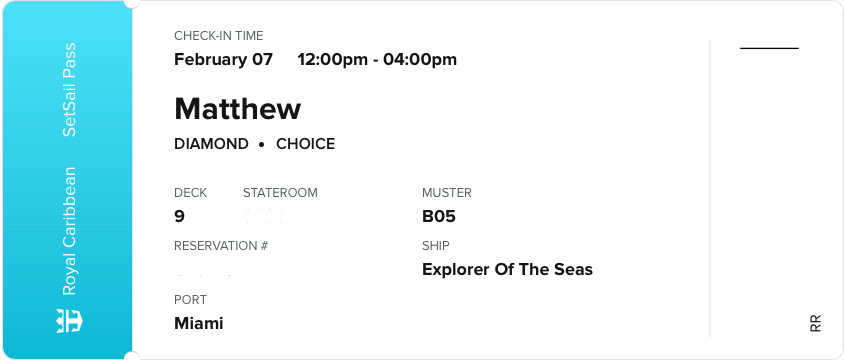Click the Miami port value
844x362 pixels.
click(199, 323)
